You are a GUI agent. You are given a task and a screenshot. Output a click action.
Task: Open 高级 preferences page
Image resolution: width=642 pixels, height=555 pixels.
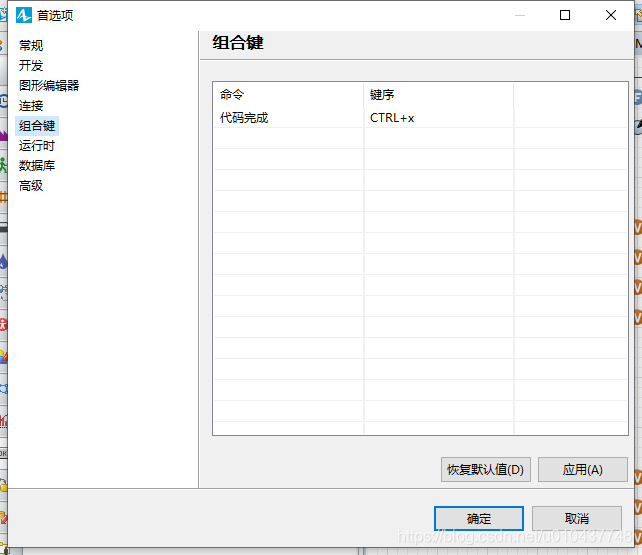31,186
